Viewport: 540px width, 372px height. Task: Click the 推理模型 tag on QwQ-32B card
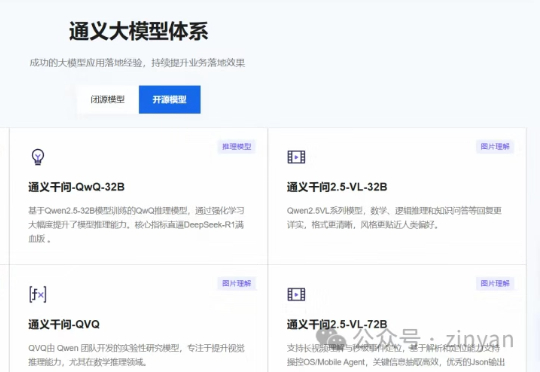(x=237, y=147)
